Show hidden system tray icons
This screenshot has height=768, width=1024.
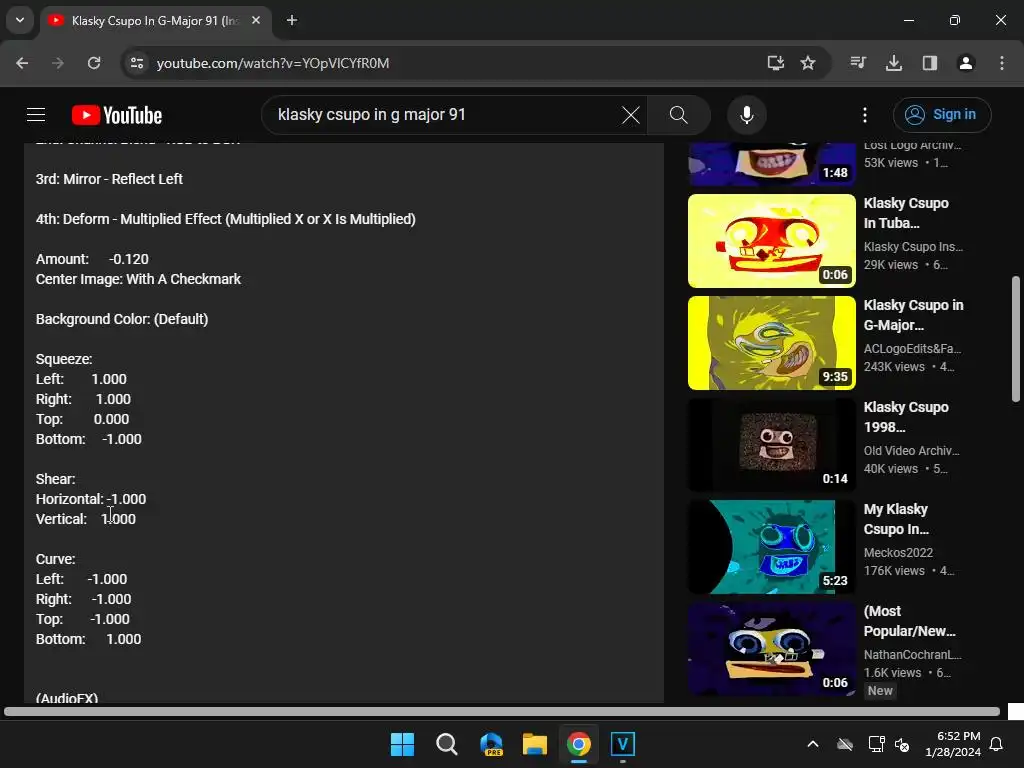pyautogui.click(x=813, y=744)
